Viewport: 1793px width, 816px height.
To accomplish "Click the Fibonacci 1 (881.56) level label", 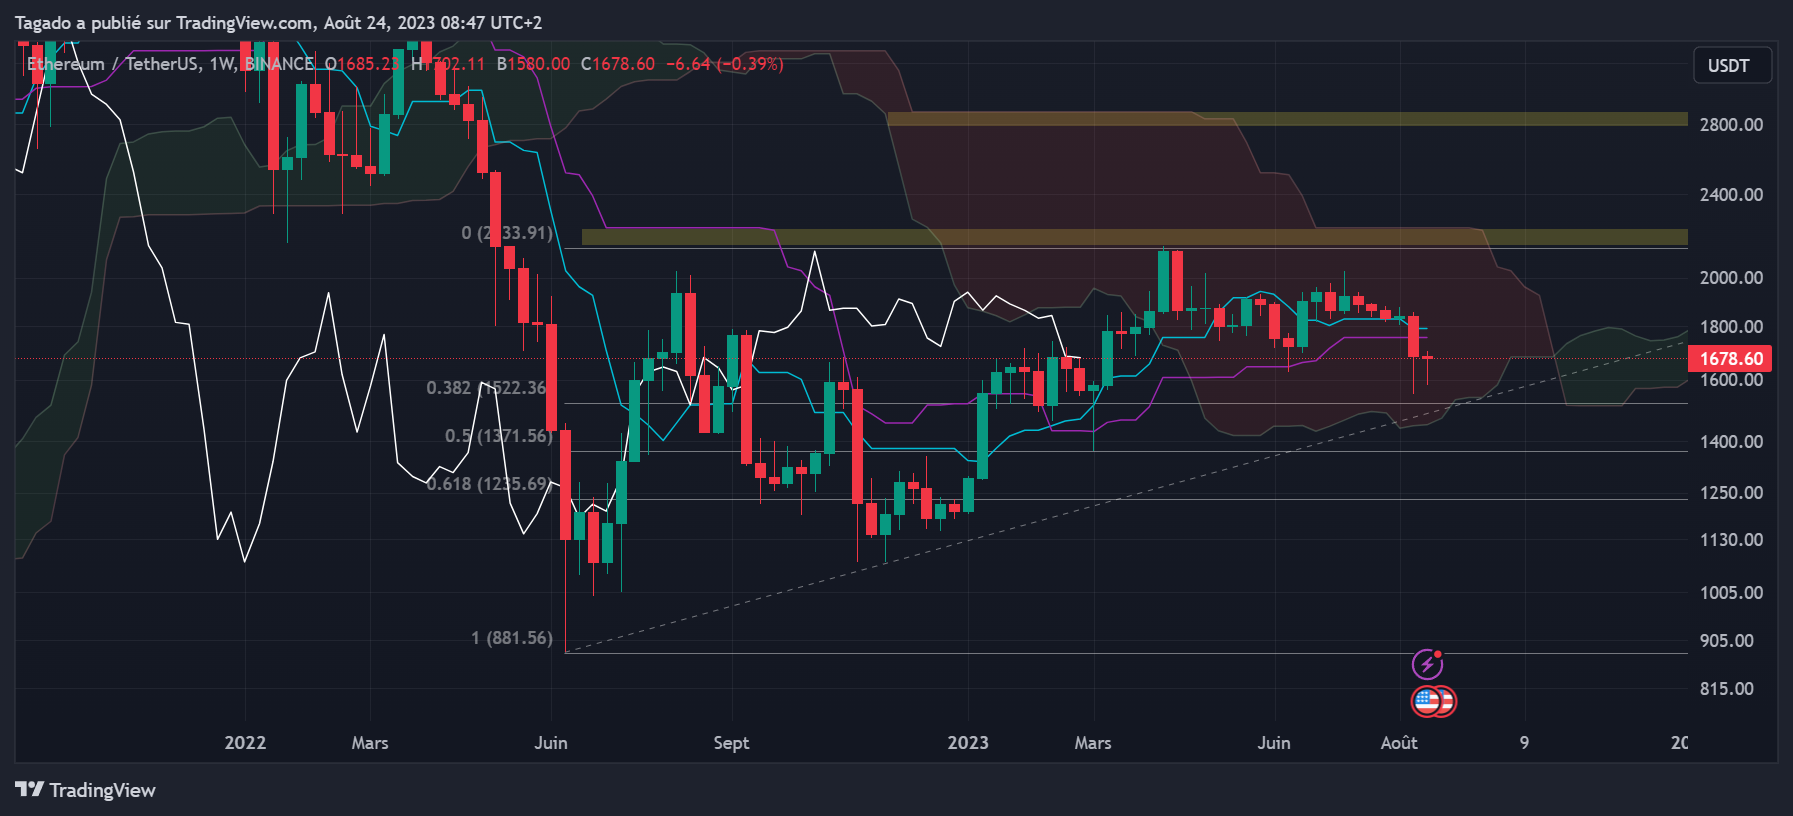I will [x=512, y=638].
